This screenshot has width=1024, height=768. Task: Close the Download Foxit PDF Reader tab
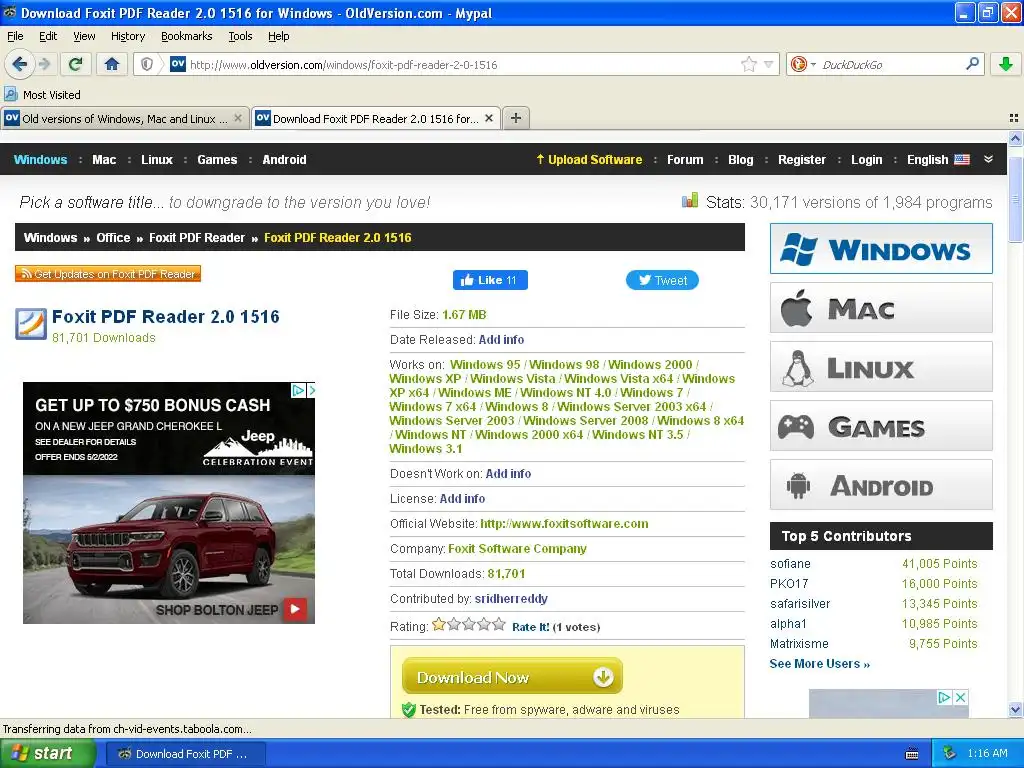pyautogui.click(x=488, y=118)
